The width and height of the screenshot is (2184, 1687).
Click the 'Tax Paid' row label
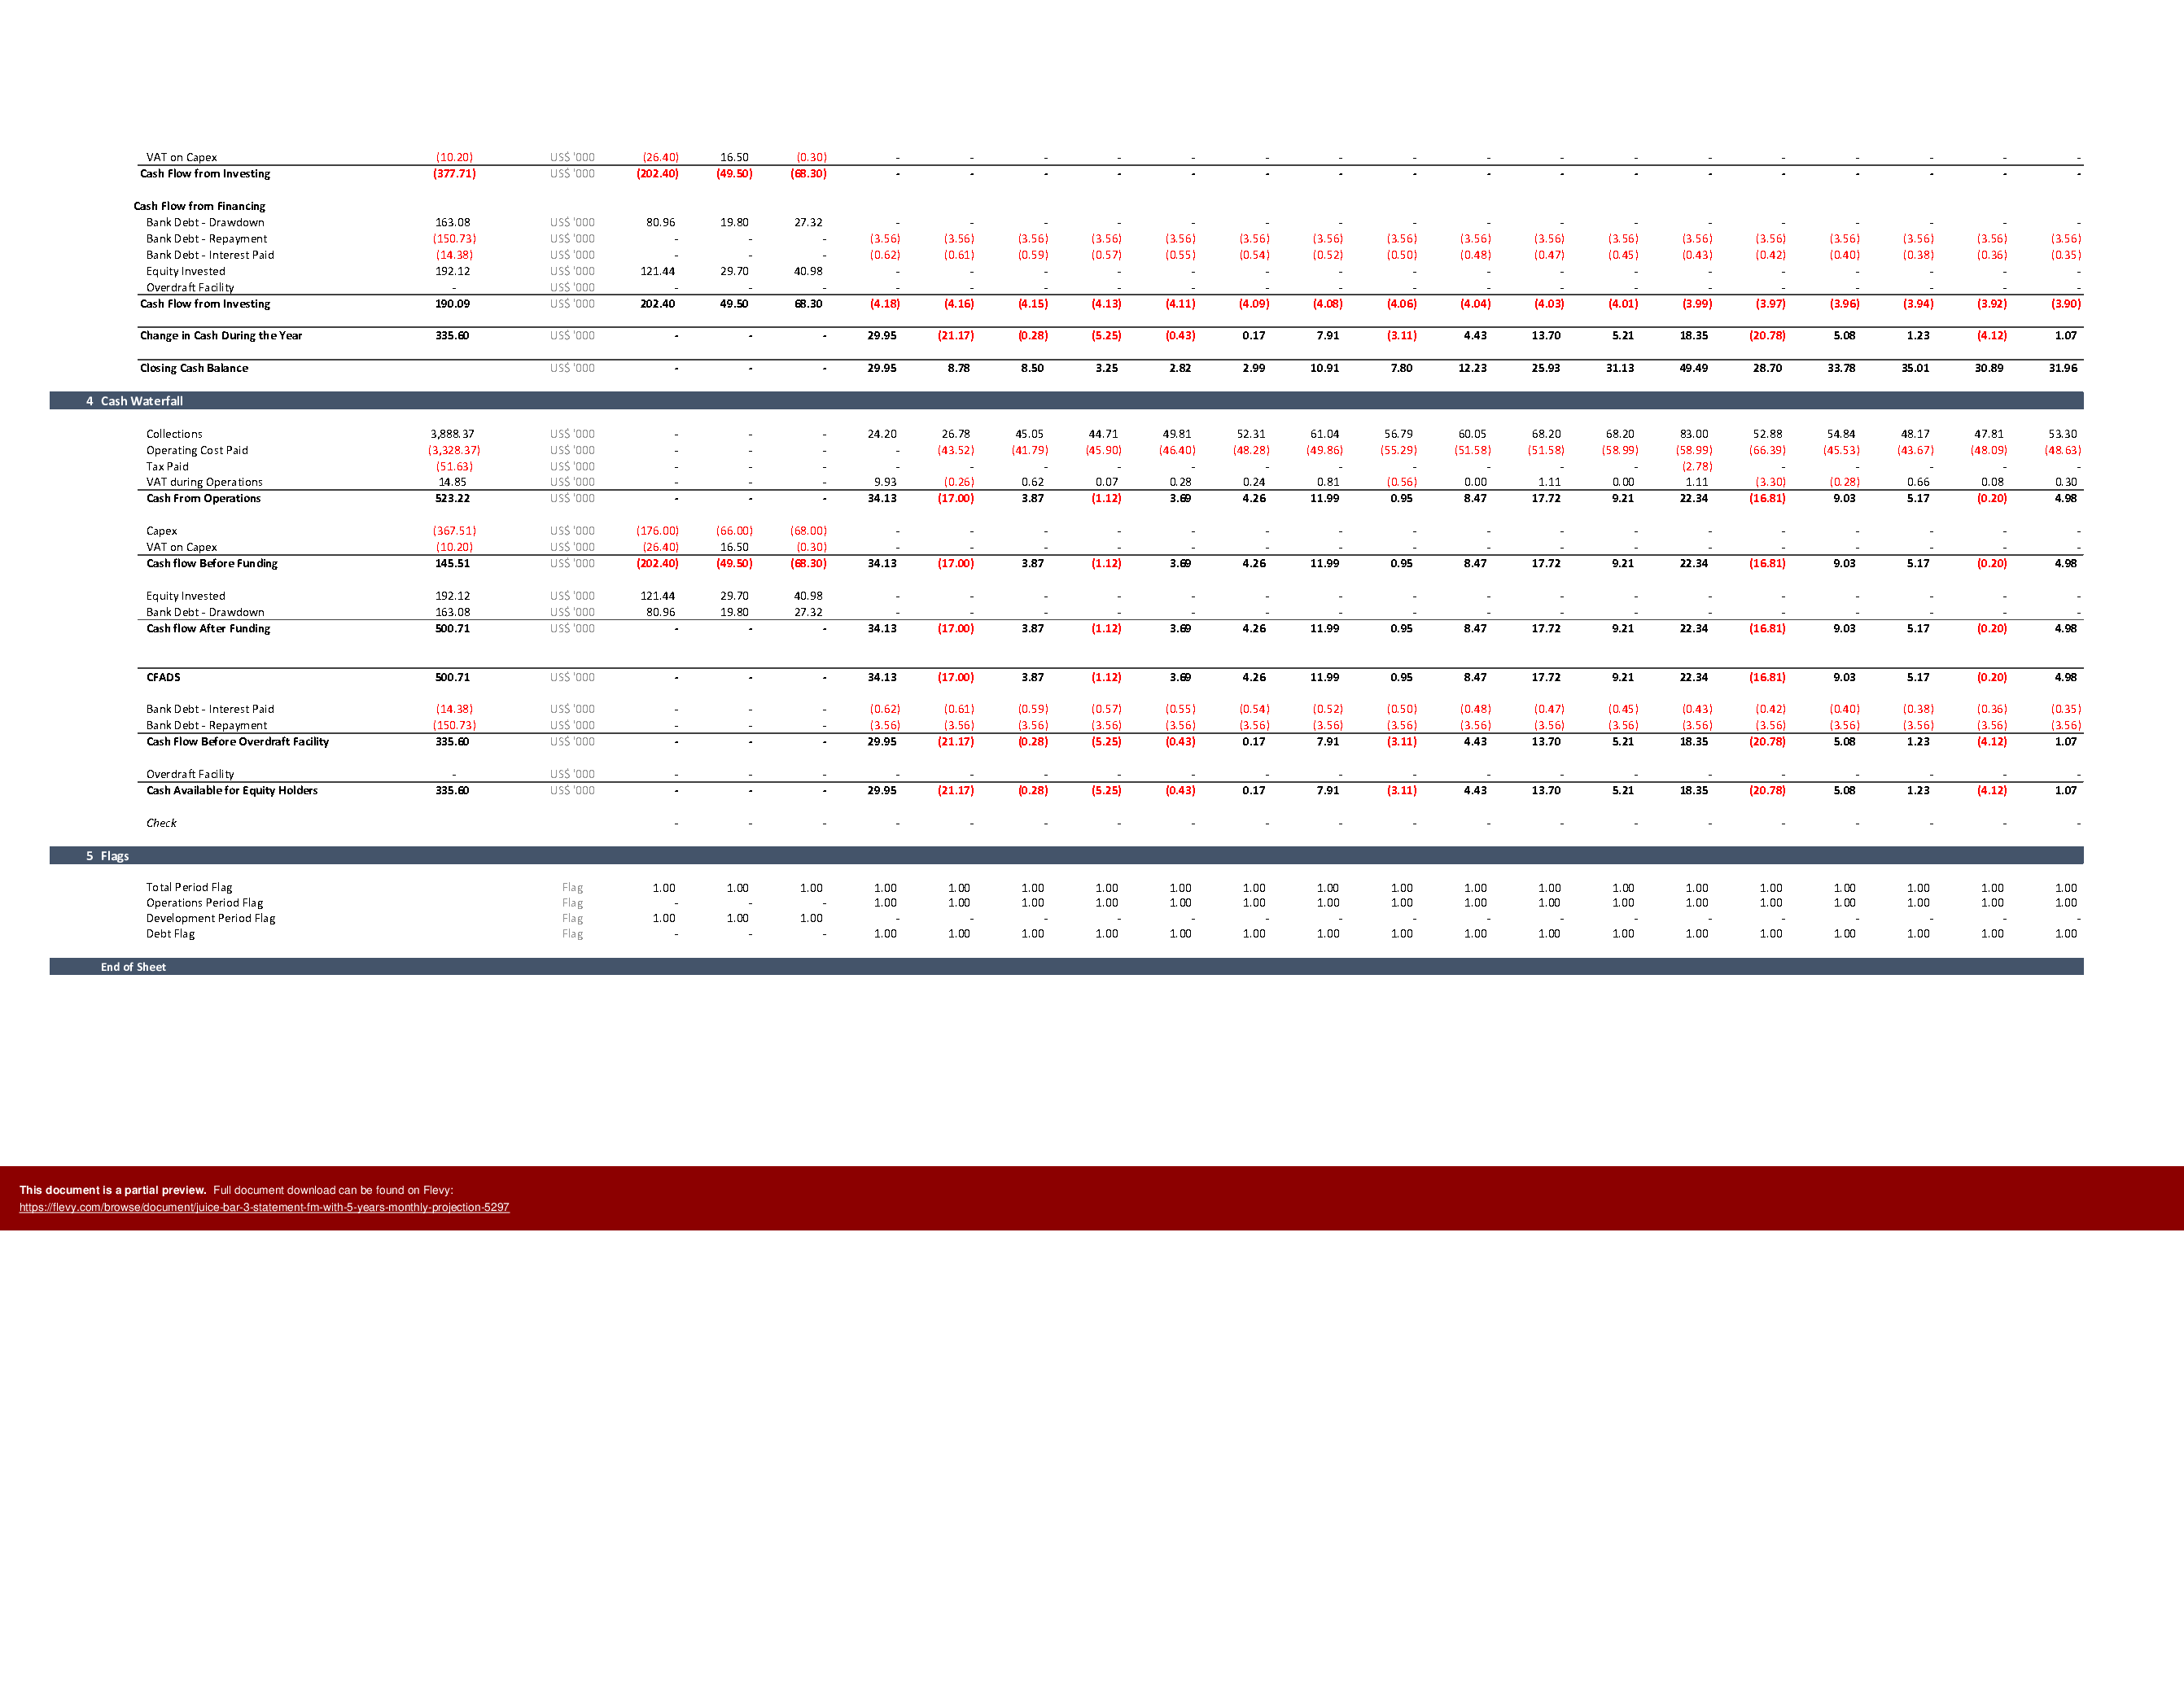pos(167,466)
